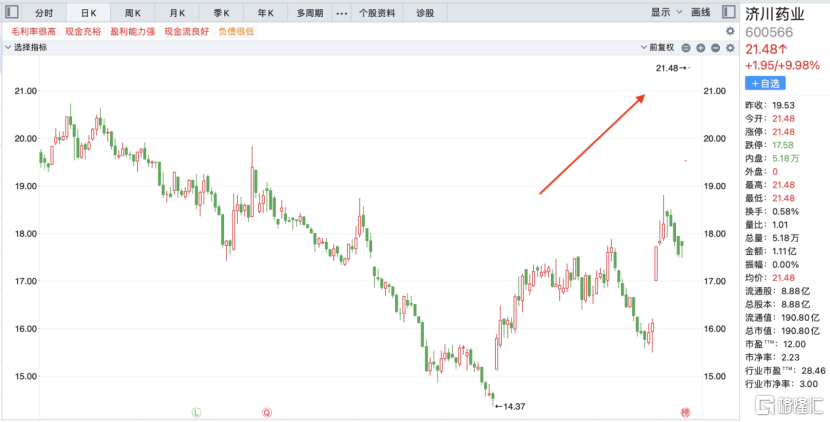This screenshot has height=422, width=830.
Task: Open the more tabs ellipsis menu
Action: [341, 13]
